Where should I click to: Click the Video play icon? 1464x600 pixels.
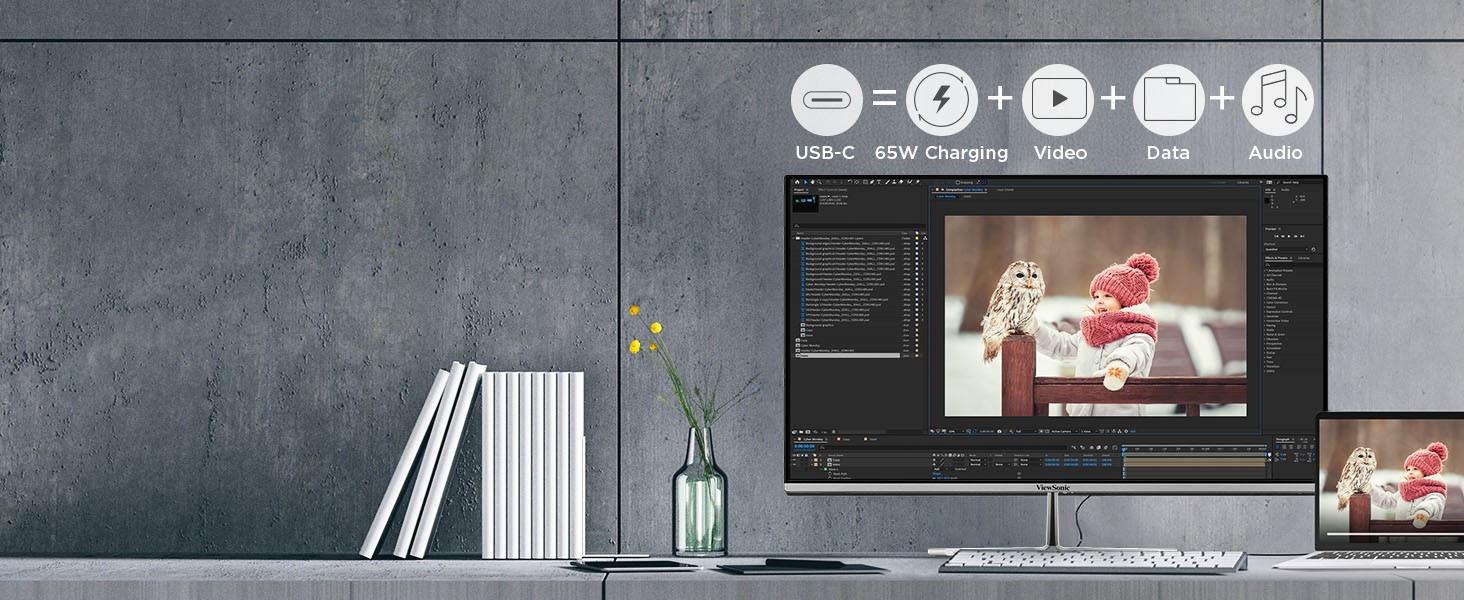[x=1057, y=100]
